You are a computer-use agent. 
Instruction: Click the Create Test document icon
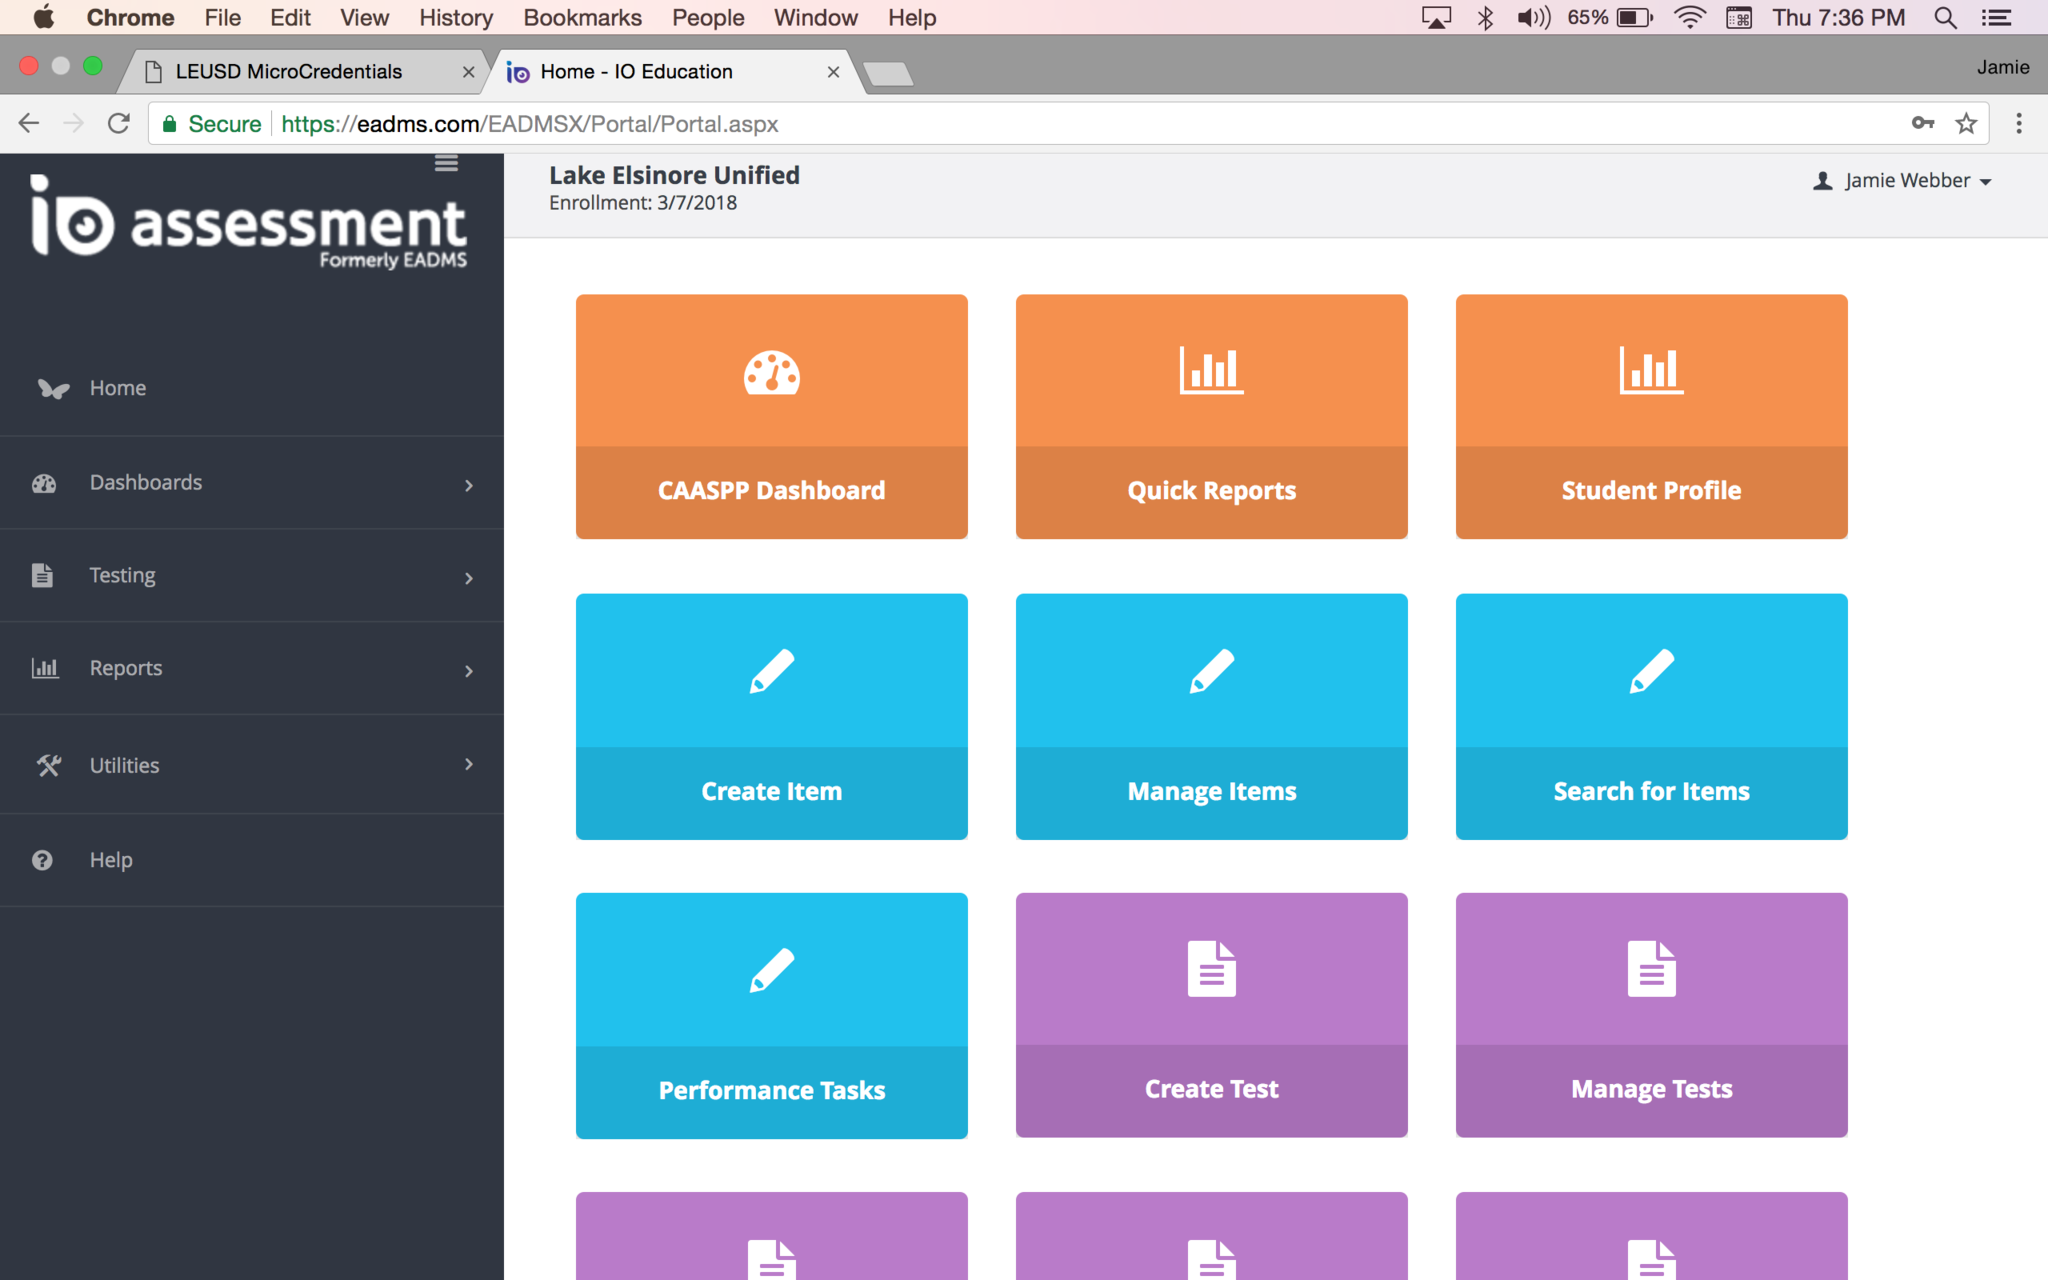[1211, 968]
